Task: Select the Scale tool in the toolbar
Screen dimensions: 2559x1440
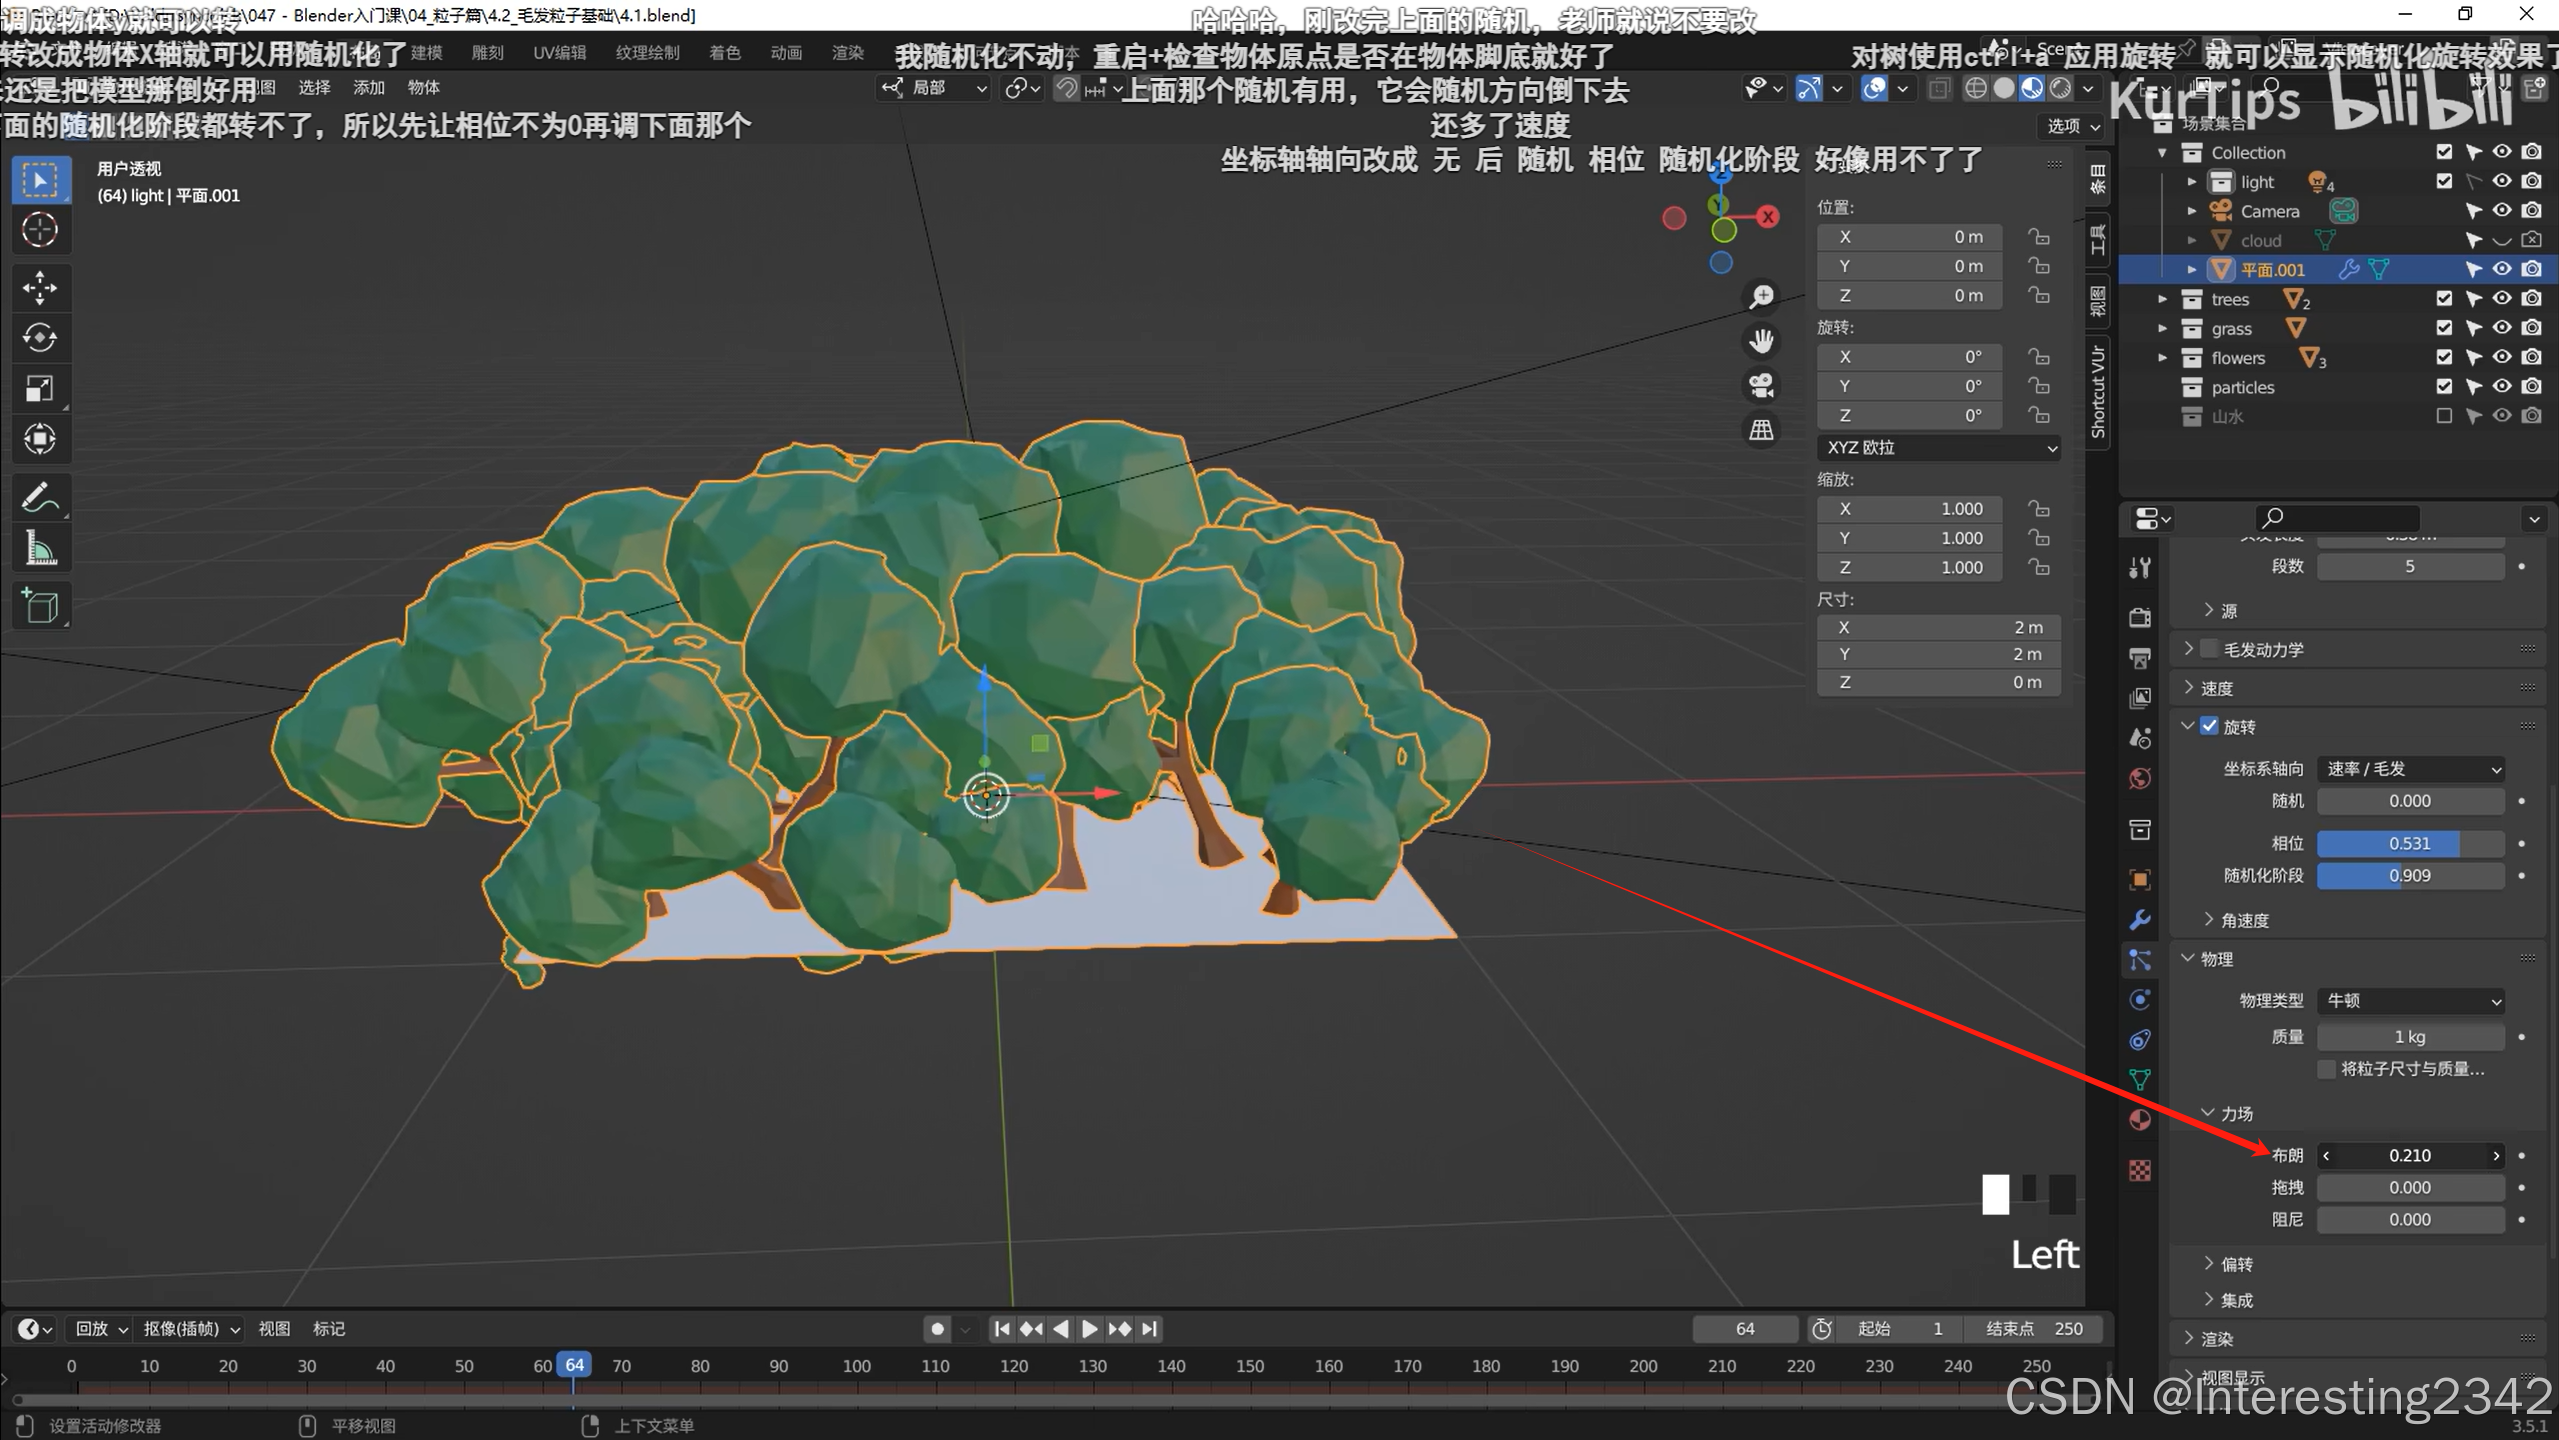Action: point(40,388)
